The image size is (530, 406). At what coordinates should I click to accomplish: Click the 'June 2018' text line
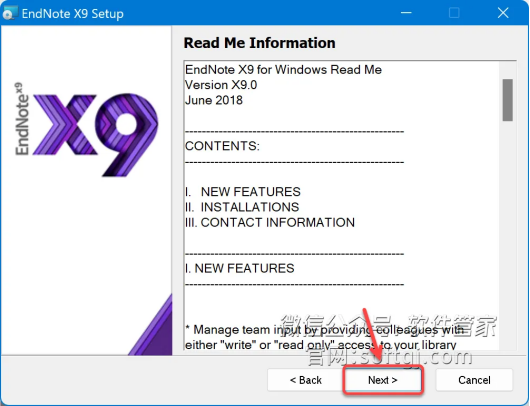pos(214,100)
